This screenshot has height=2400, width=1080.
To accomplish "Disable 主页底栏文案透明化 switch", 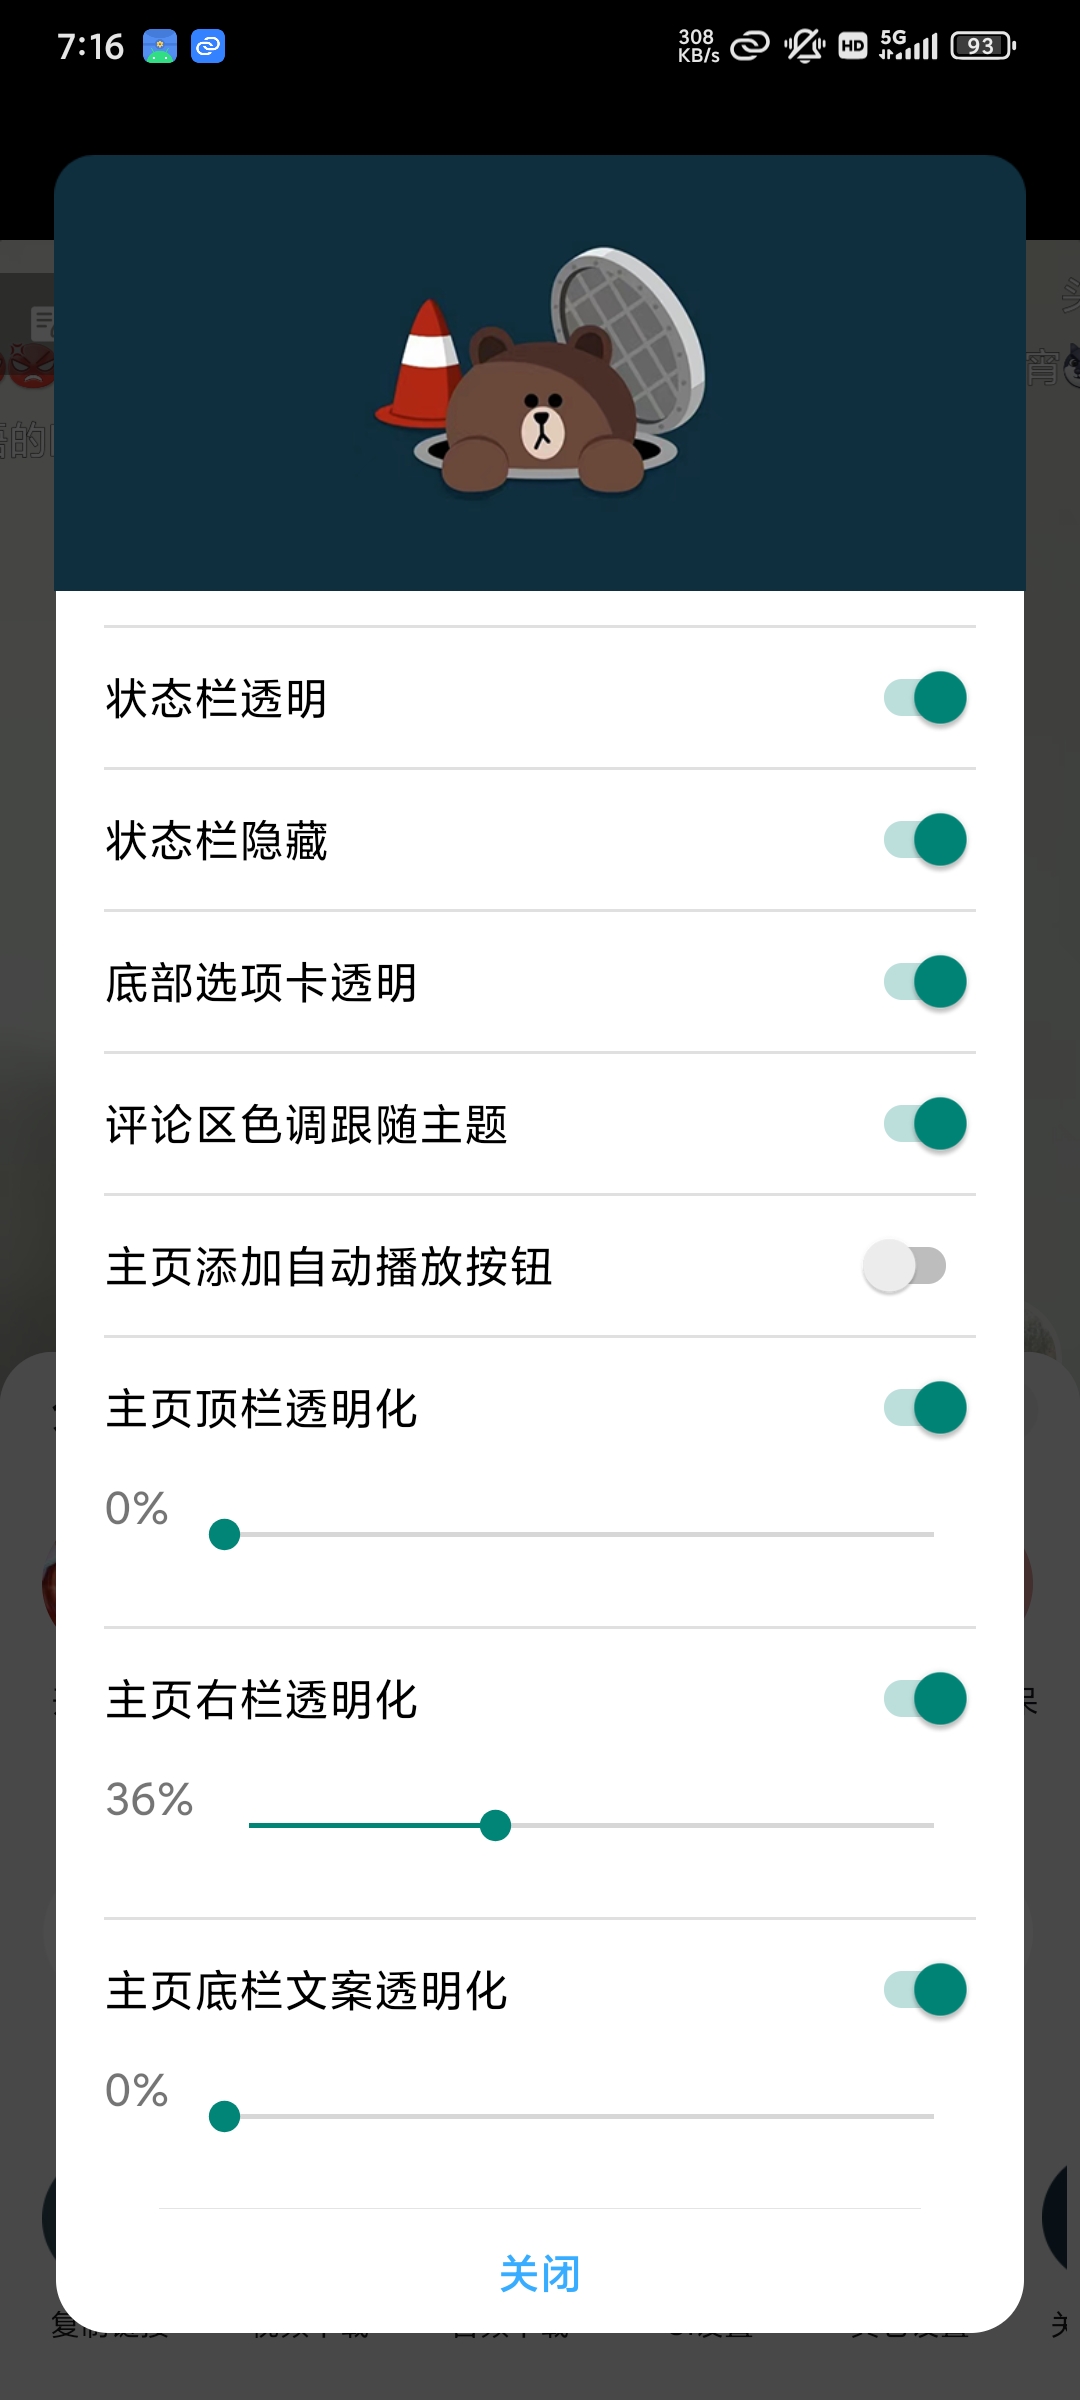I will [925, 1990].
